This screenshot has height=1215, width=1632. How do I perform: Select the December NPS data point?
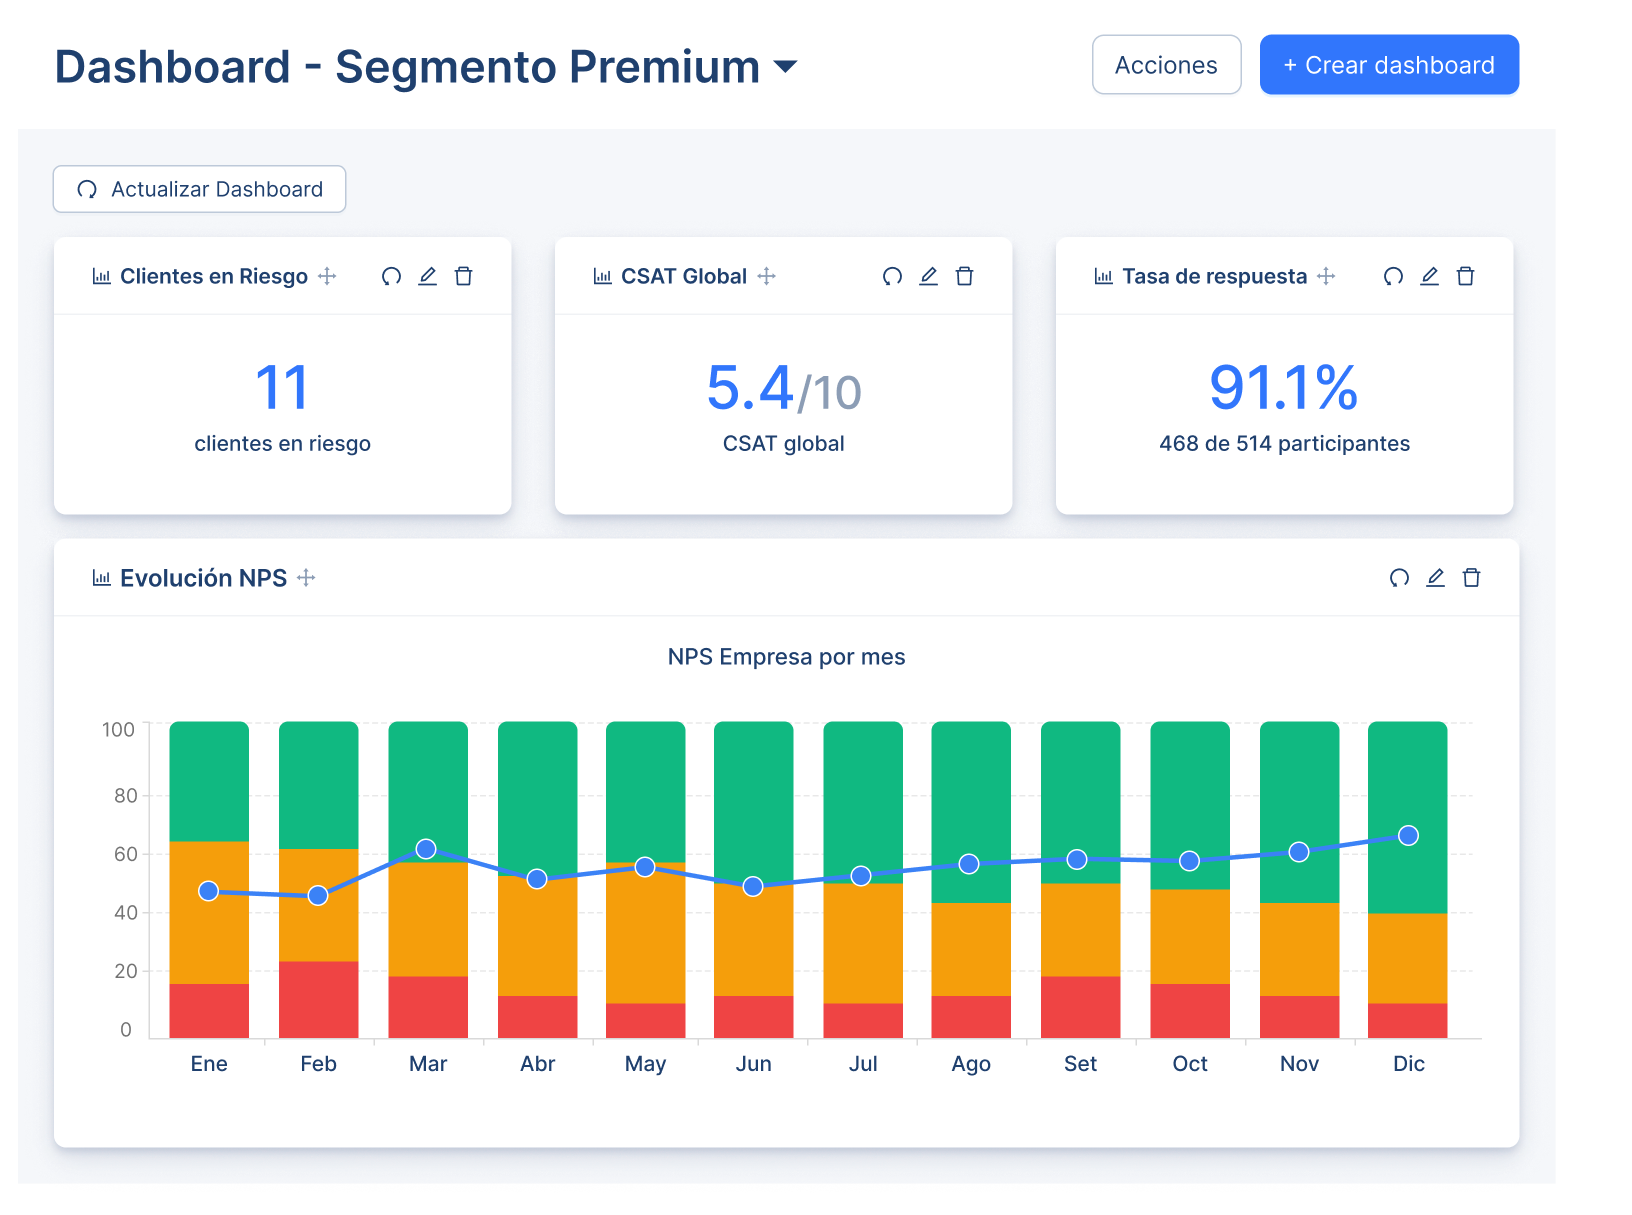coord(1408,834)
